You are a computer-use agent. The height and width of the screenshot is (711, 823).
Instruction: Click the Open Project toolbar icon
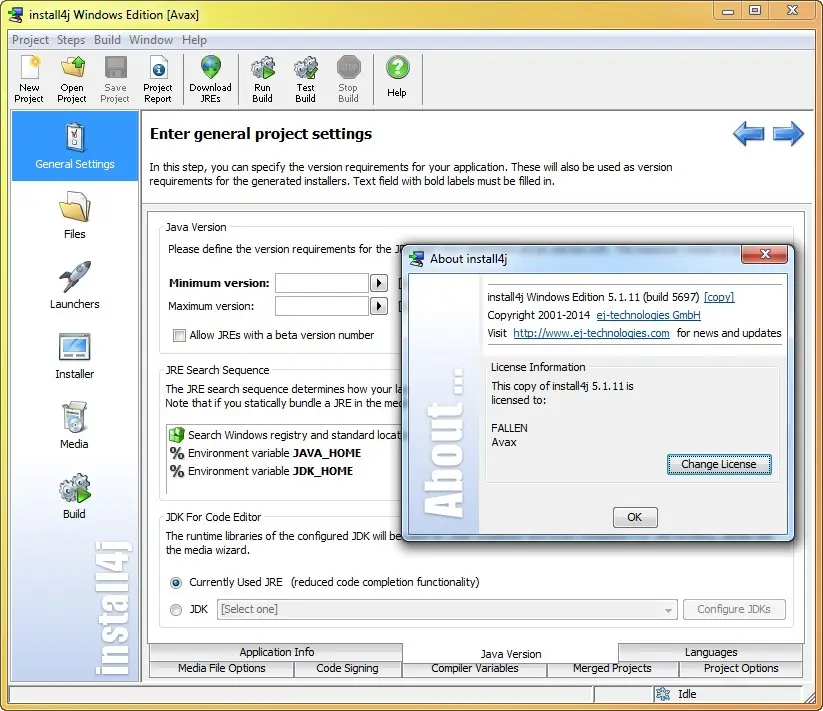(x=72, y=80)
